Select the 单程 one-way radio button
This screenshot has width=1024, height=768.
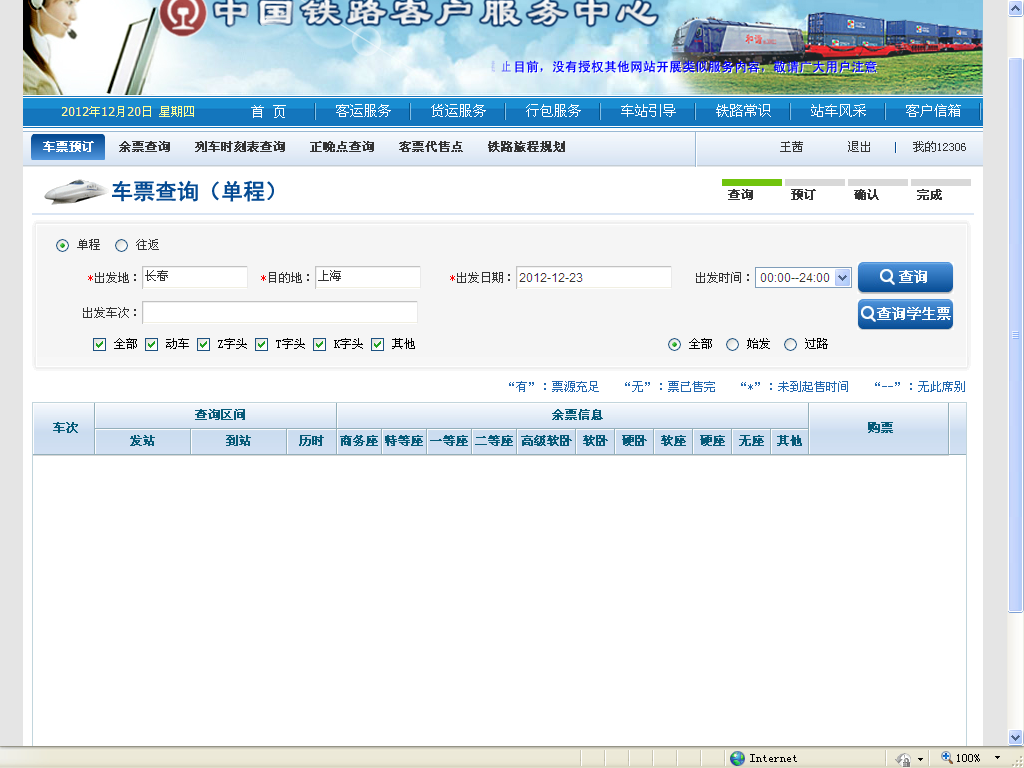[62, 246]
